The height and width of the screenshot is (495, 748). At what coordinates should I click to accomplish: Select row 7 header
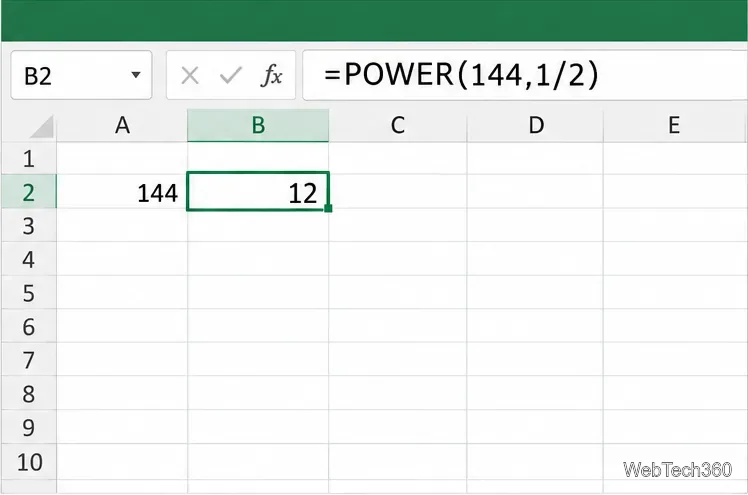click(29, 360)
